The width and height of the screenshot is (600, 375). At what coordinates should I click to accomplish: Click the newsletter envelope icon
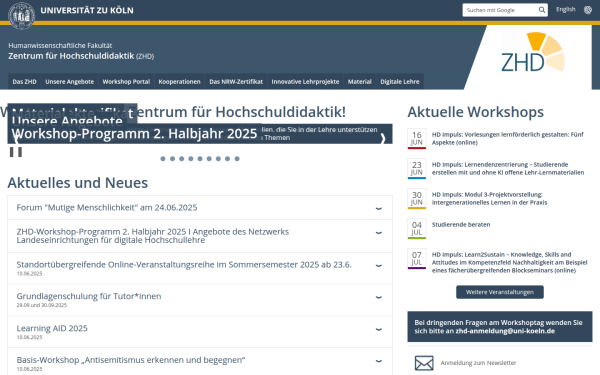tap(424, 363)
